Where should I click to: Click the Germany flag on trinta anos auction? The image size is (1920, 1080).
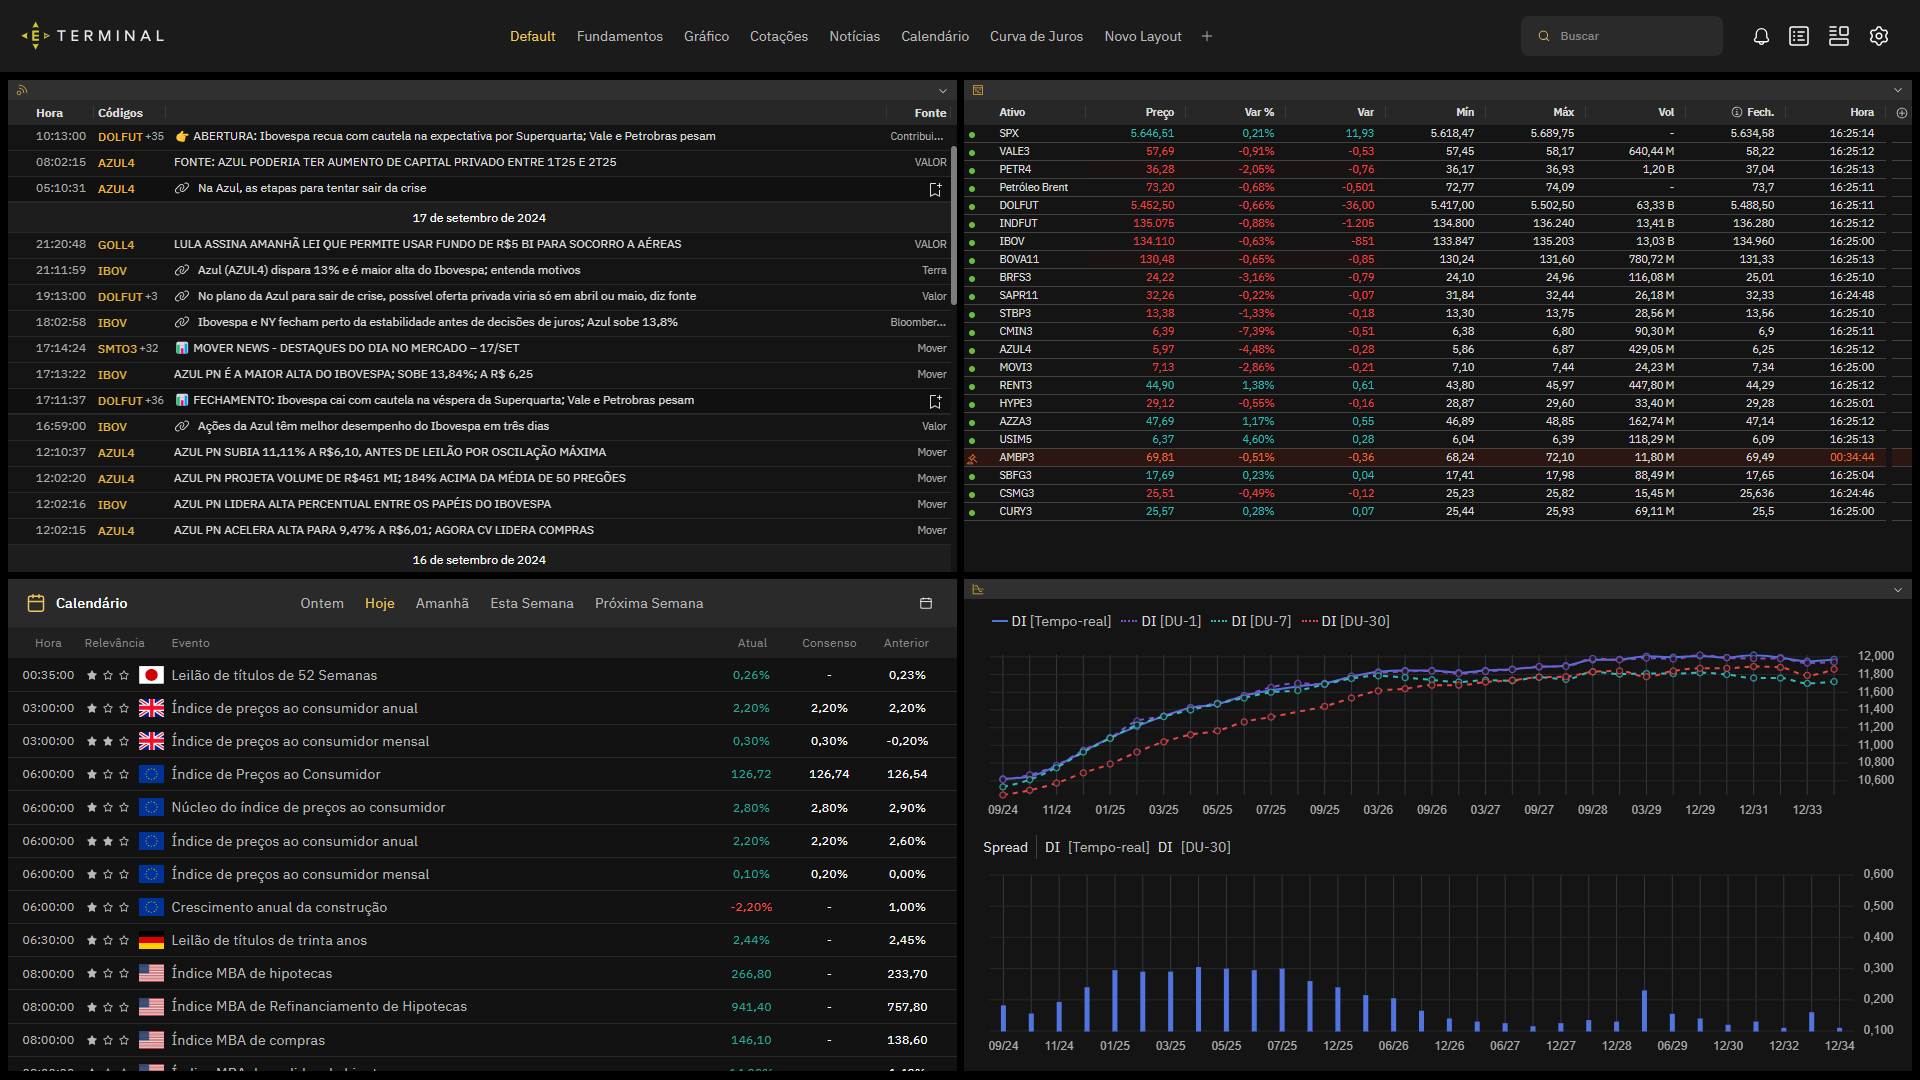151,940
